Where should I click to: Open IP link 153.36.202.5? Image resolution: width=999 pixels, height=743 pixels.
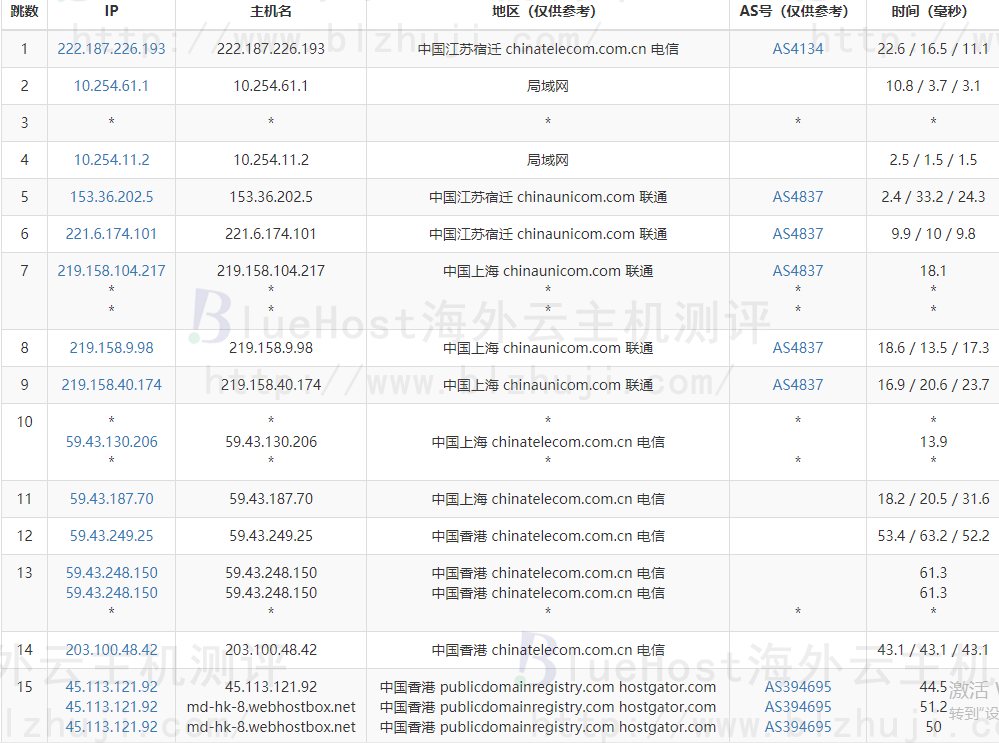pos(111,196)
